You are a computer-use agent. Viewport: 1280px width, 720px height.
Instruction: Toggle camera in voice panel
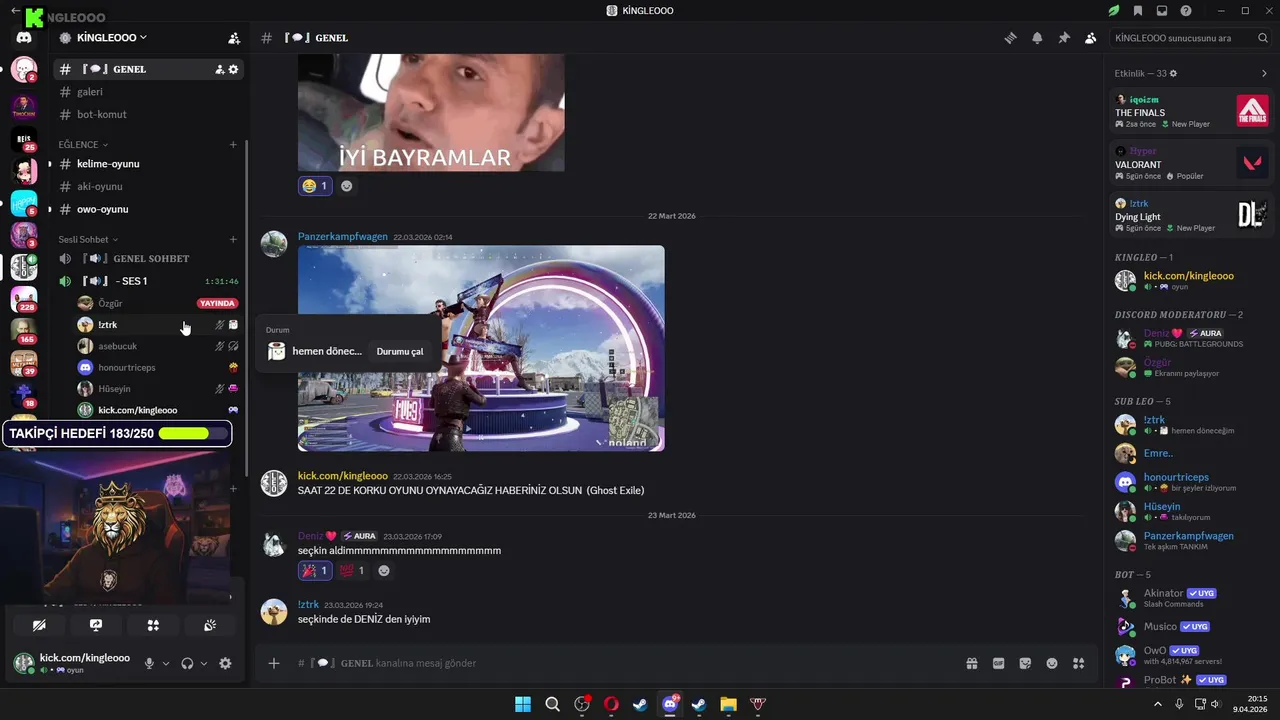(39, 625)
